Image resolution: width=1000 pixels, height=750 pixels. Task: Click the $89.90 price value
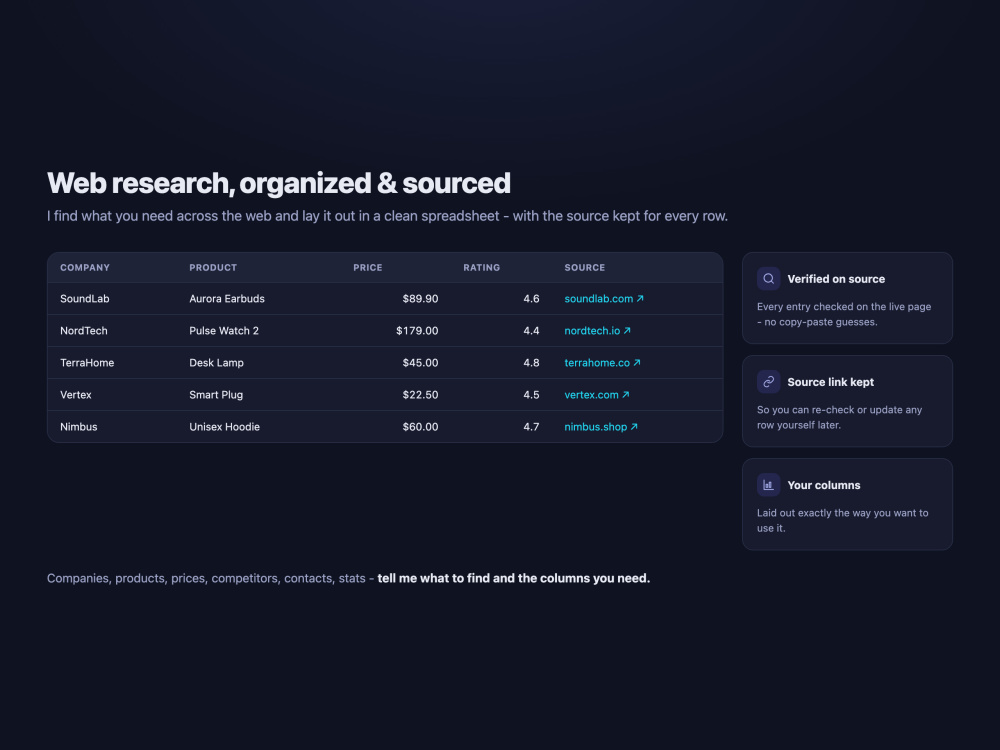420,298
